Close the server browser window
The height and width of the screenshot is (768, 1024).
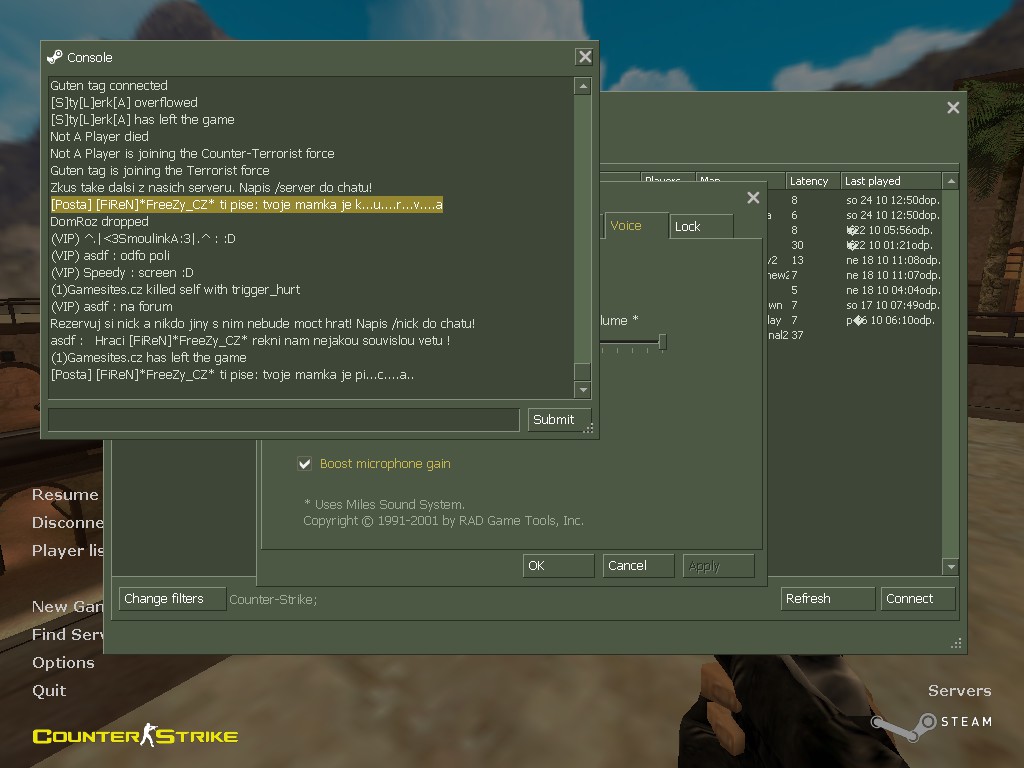click(953, 108)
